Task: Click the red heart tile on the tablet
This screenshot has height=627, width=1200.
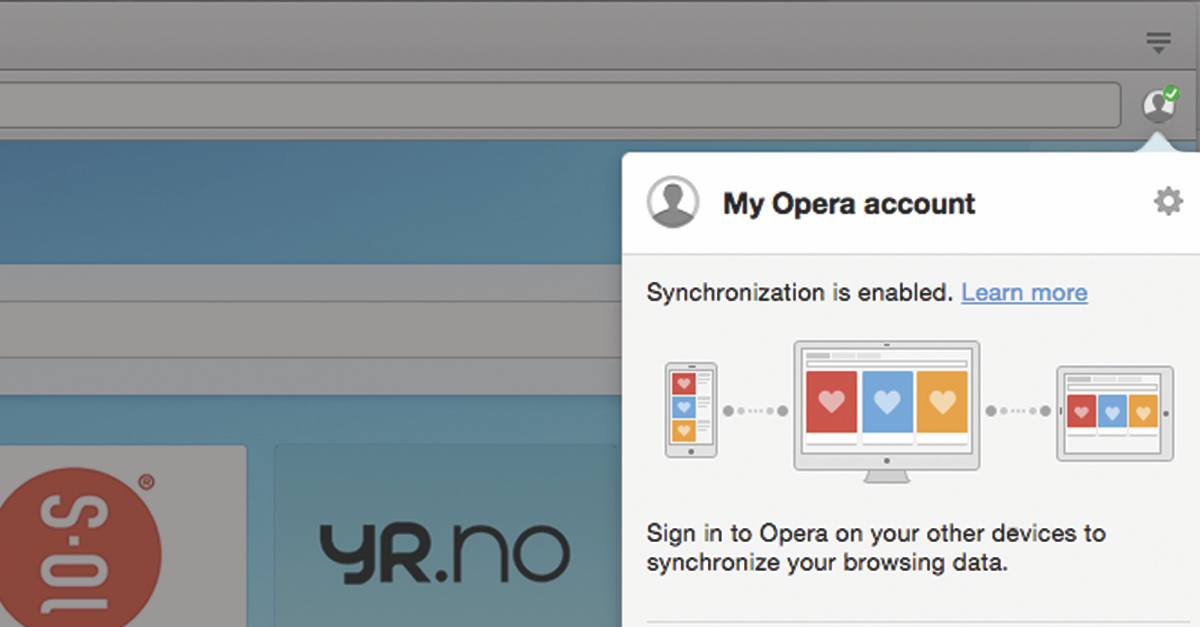Action: [1081, 411]
